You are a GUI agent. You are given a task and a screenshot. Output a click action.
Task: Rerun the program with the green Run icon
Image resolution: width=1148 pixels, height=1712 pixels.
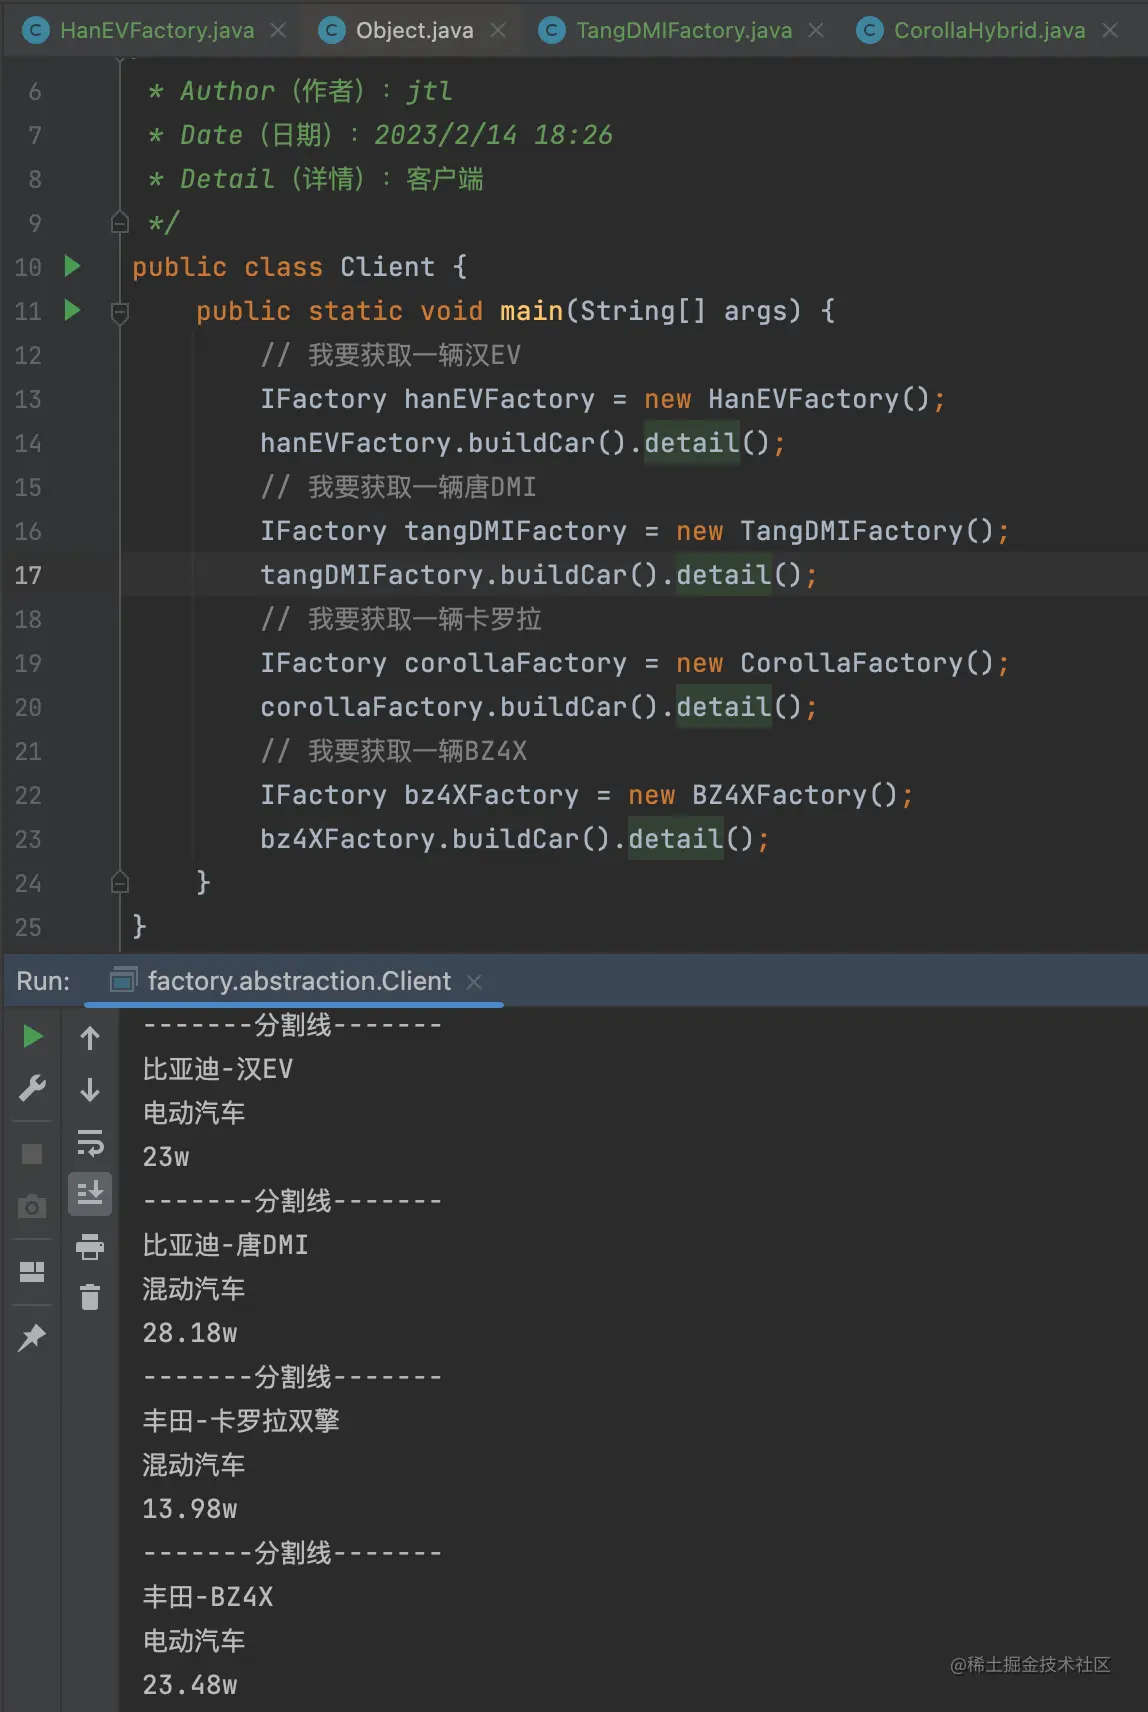(x=32, y=1037)
